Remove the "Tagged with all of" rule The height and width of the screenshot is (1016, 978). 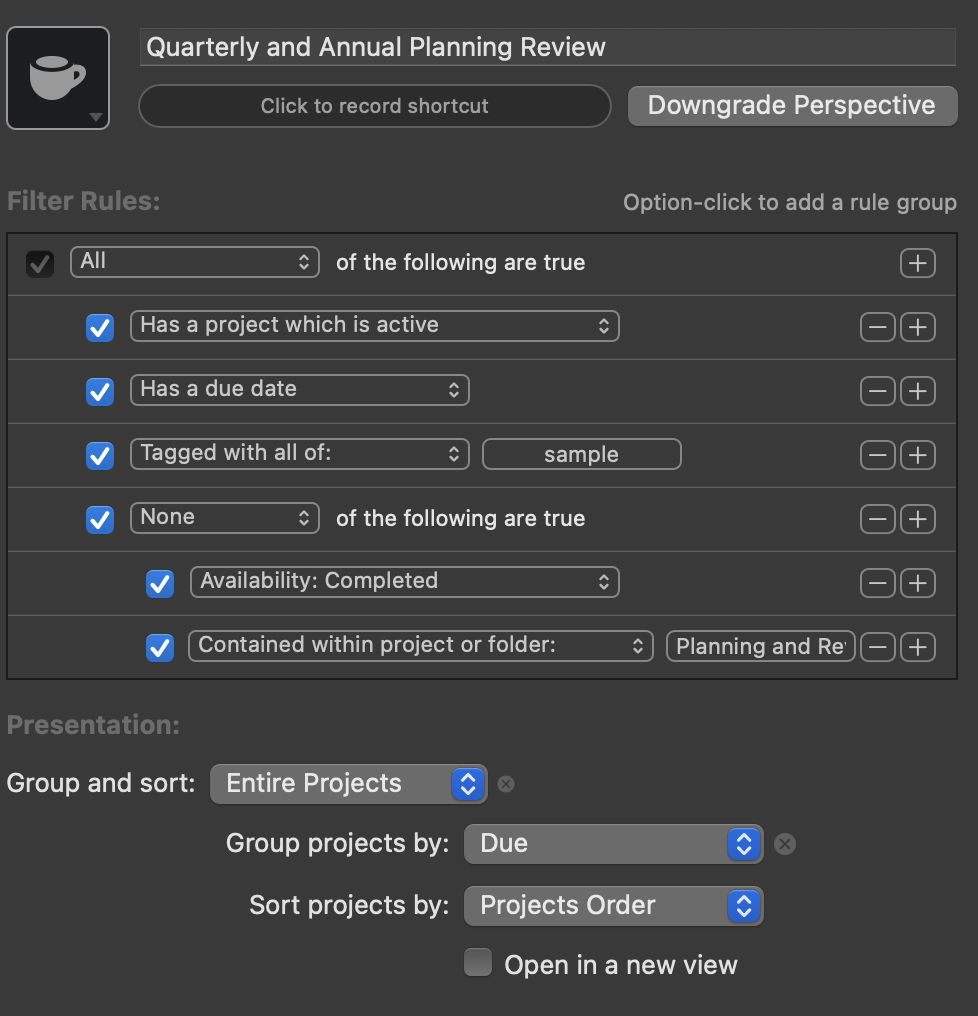coord(877,455)
